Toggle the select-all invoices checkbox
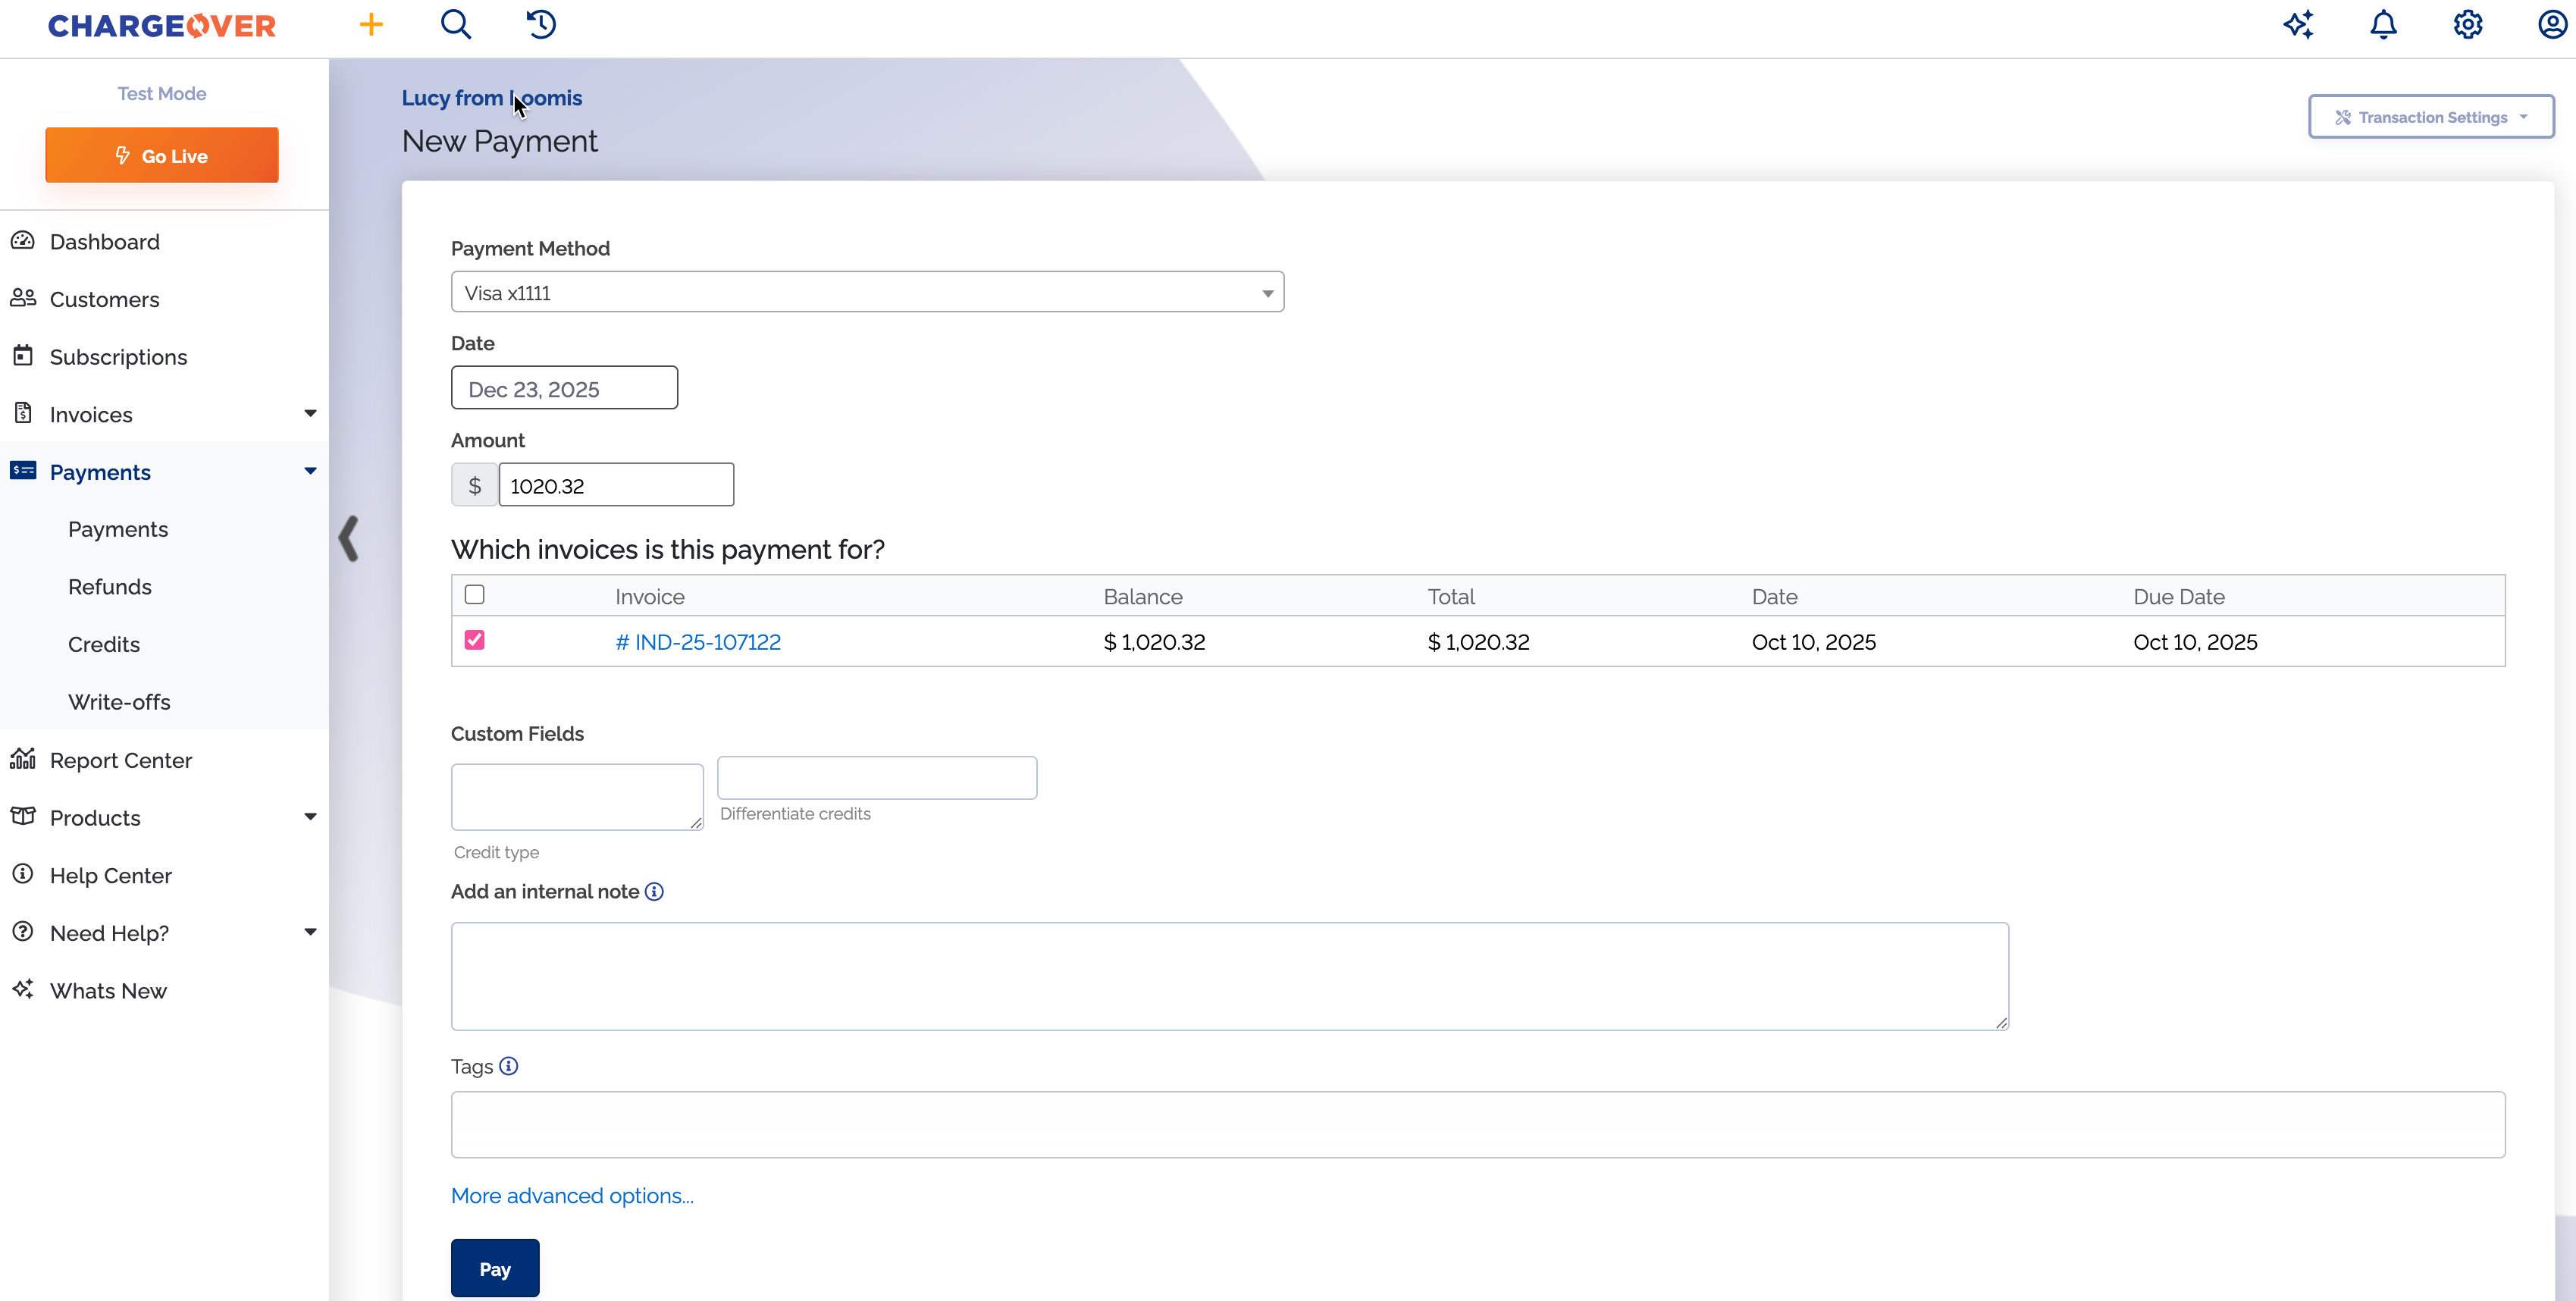Image resolution: width=2576 pixels, height=1301 pixels. pos(475,595)
